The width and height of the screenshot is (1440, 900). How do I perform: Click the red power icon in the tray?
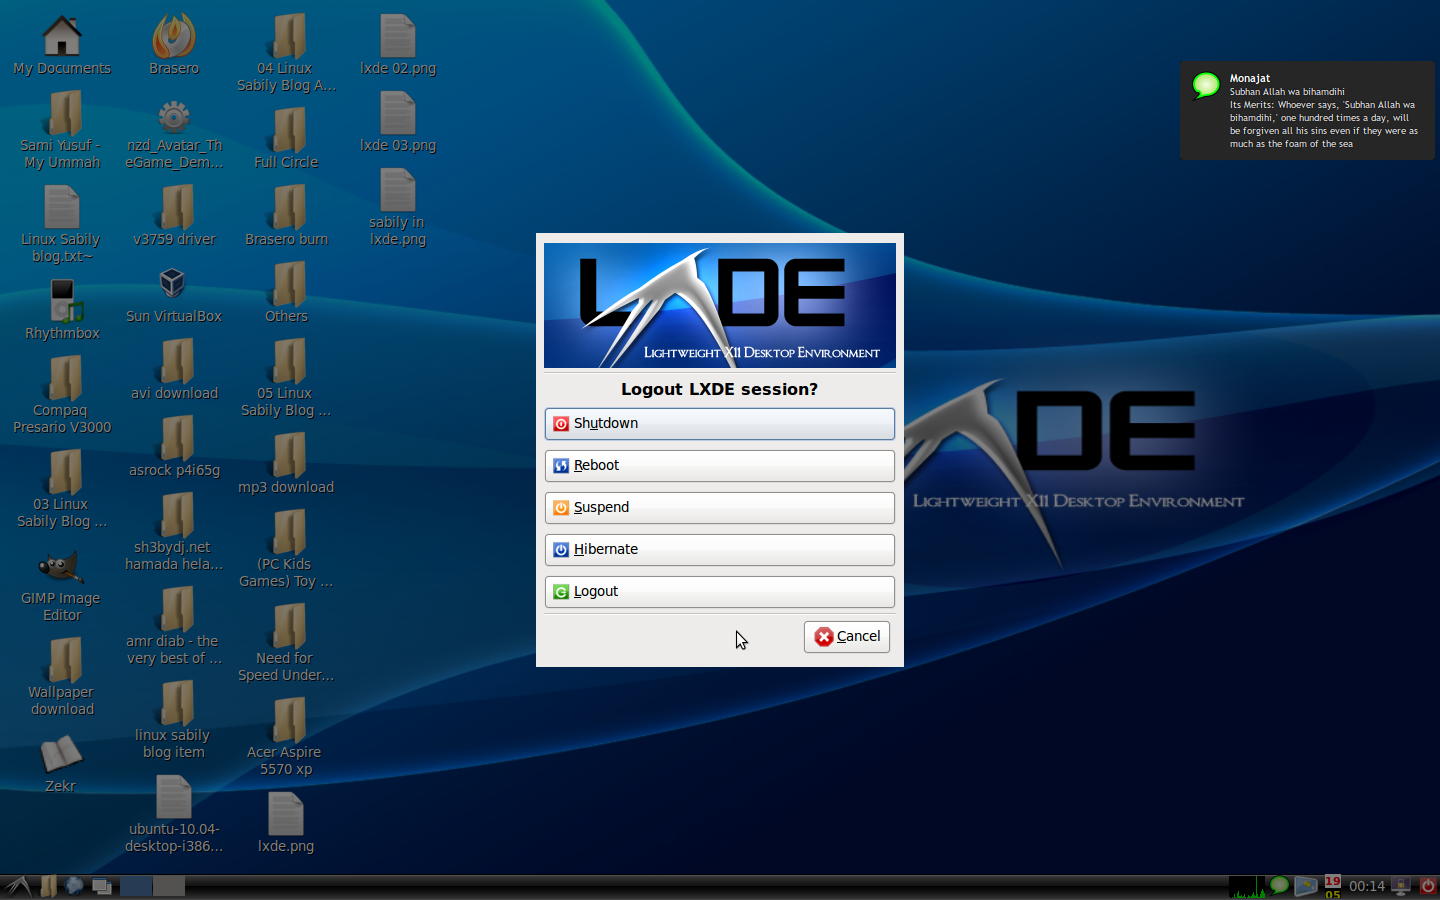pyautogui.click(x=1428, y=886)
